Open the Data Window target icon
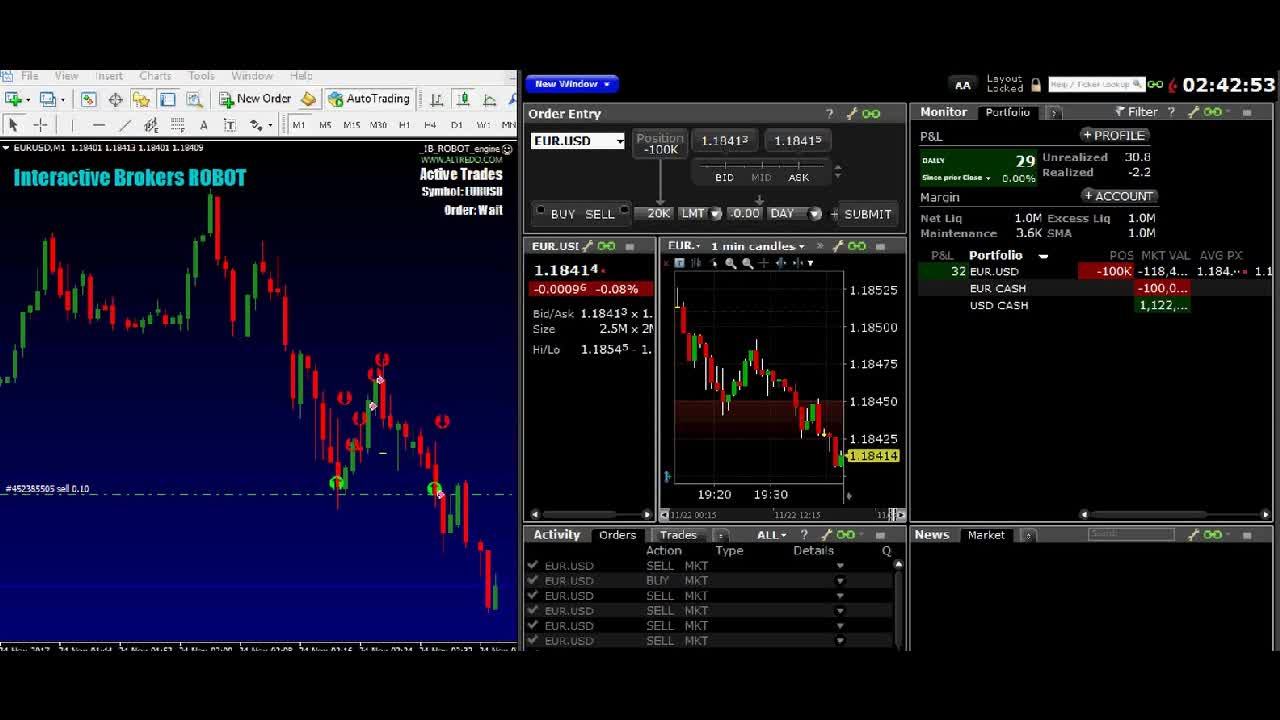 pyautogui.click(x=115, y=99)
